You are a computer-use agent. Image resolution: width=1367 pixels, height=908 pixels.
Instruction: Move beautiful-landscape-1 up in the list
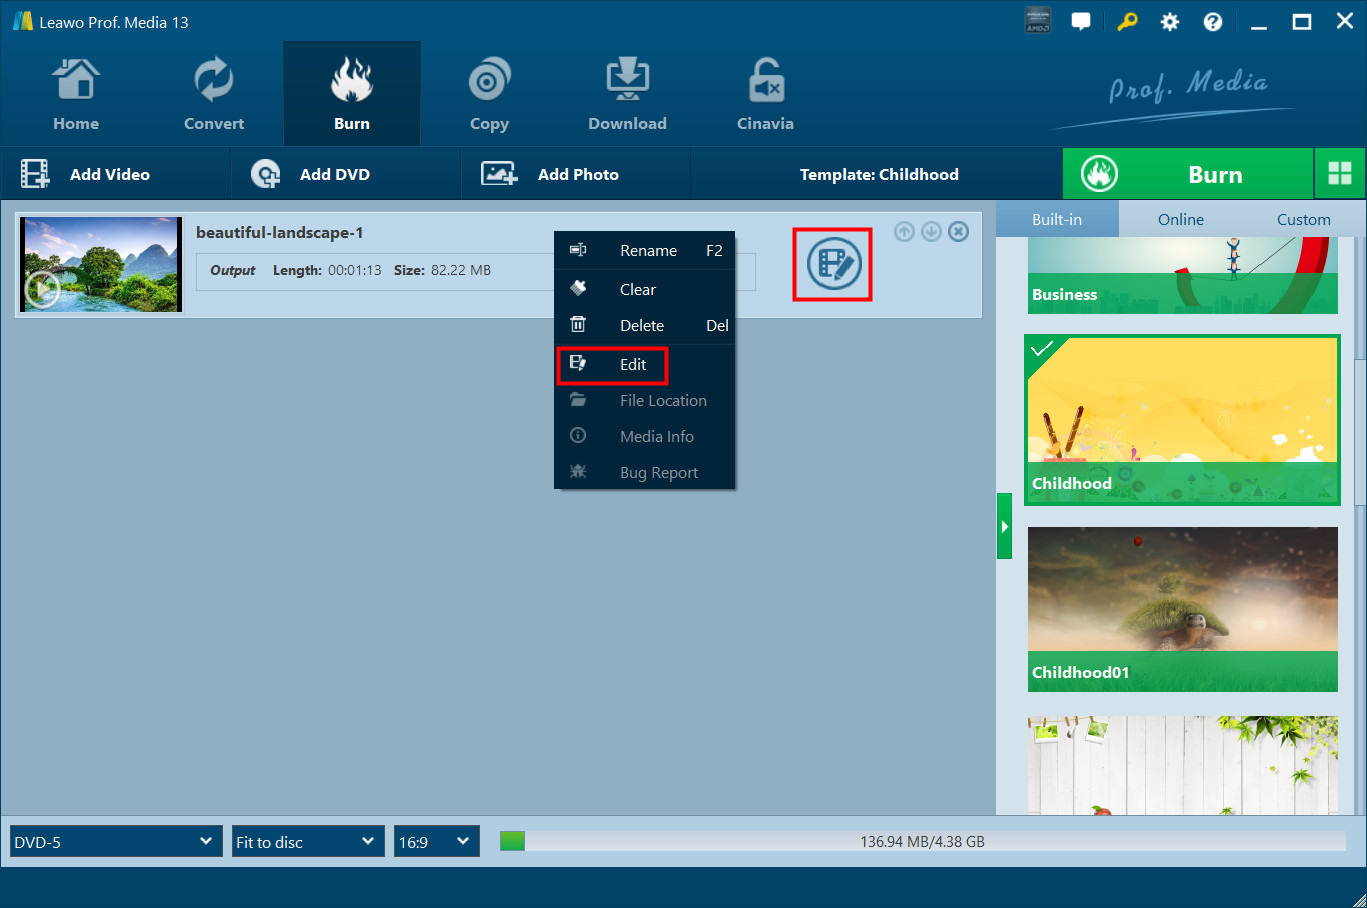(904, 232)
